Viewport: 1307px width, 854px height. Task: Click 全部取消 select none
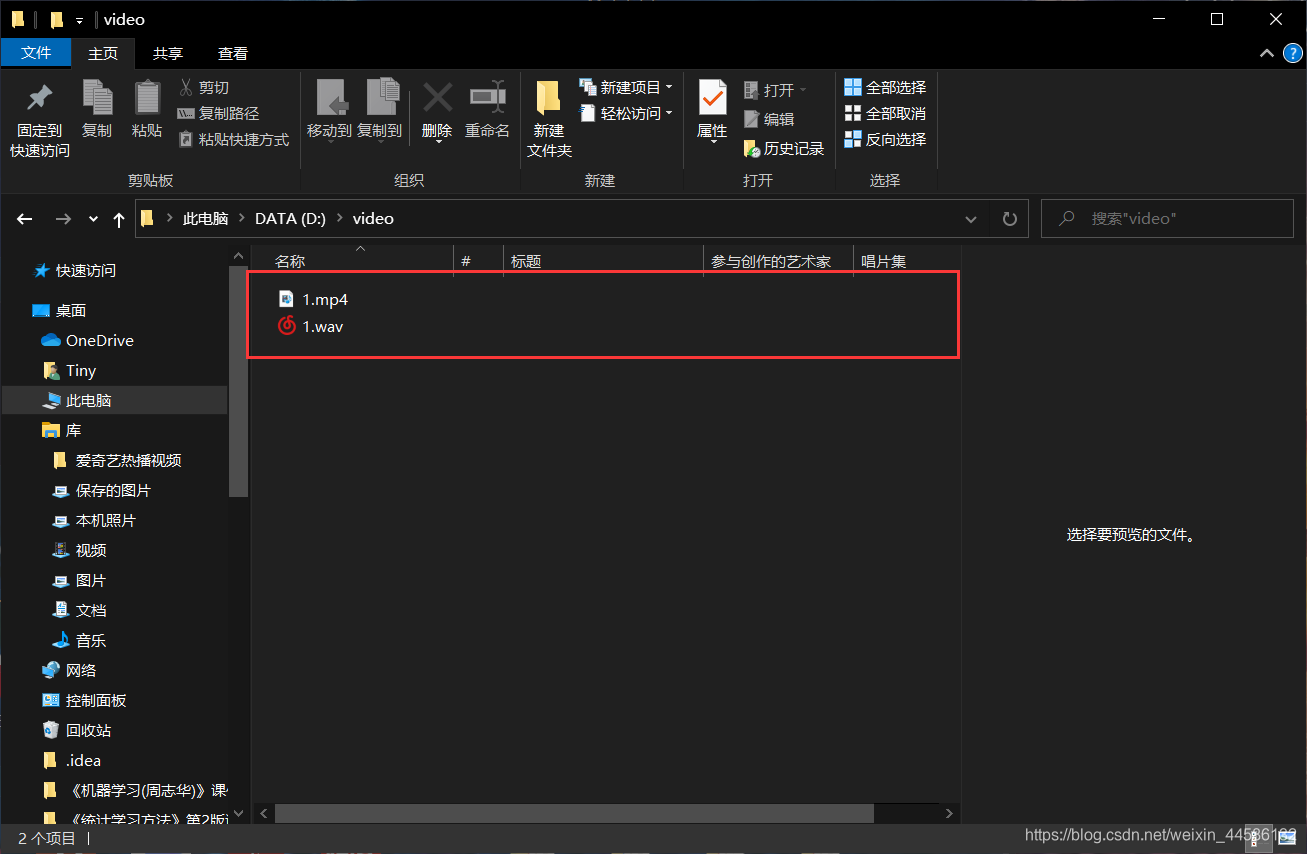click(x=885, y=114)
